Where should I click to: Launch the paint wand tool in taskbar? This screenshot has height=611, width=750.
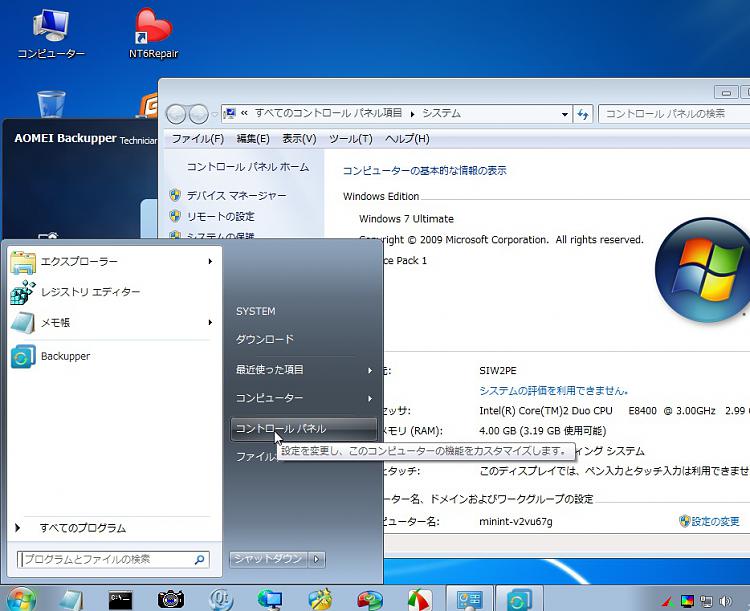coord(320,599)
